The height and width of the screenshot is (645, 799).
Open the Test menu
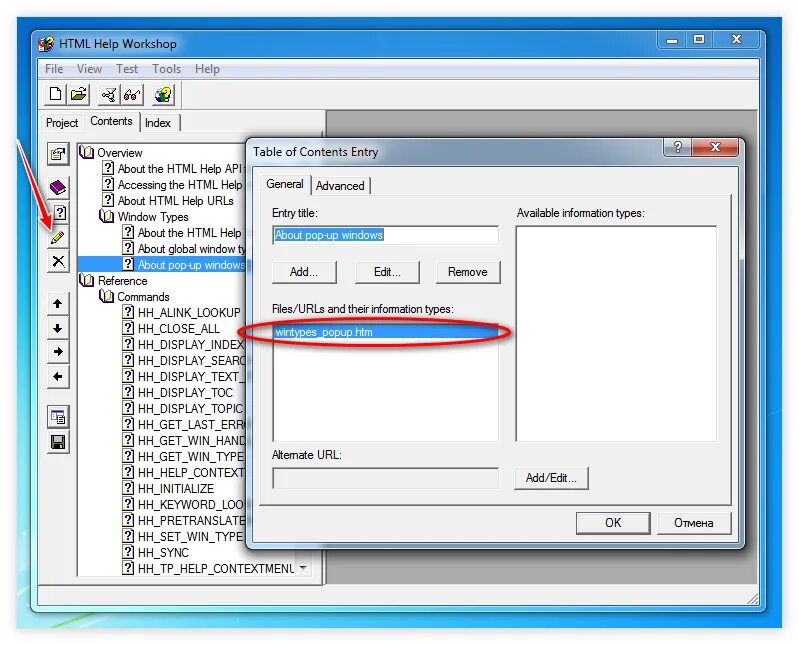tap(127, 69)
